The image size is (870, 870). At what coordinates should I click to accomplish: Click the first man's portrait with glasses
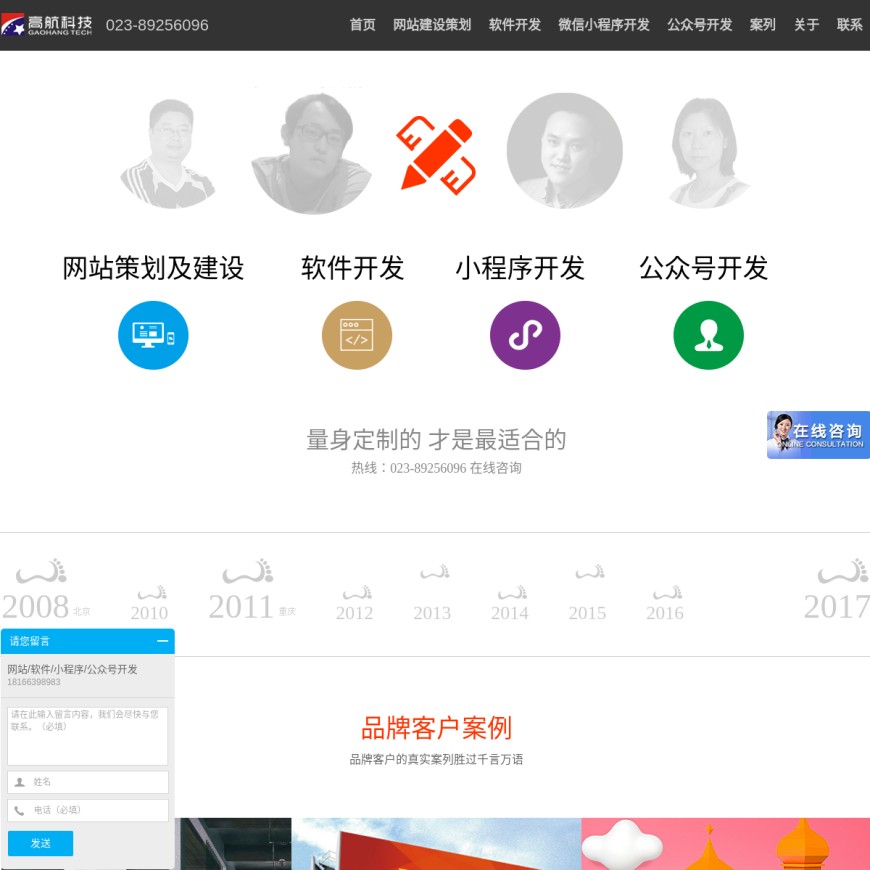click(168, 154)
